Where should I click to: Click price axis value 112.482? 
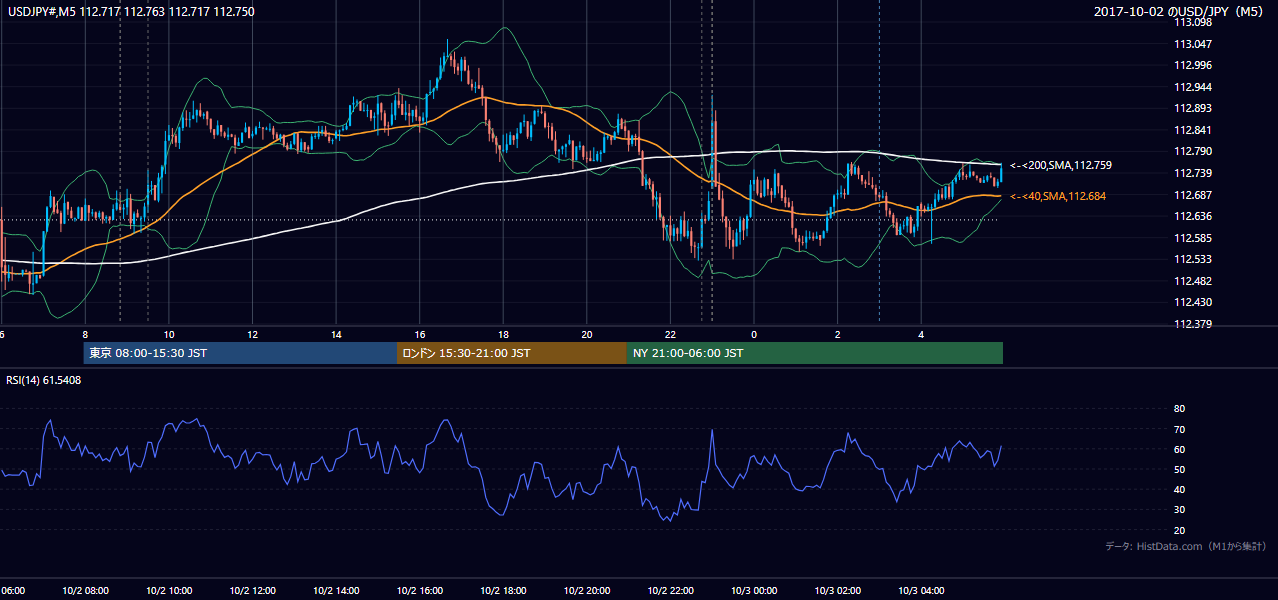1193,281
